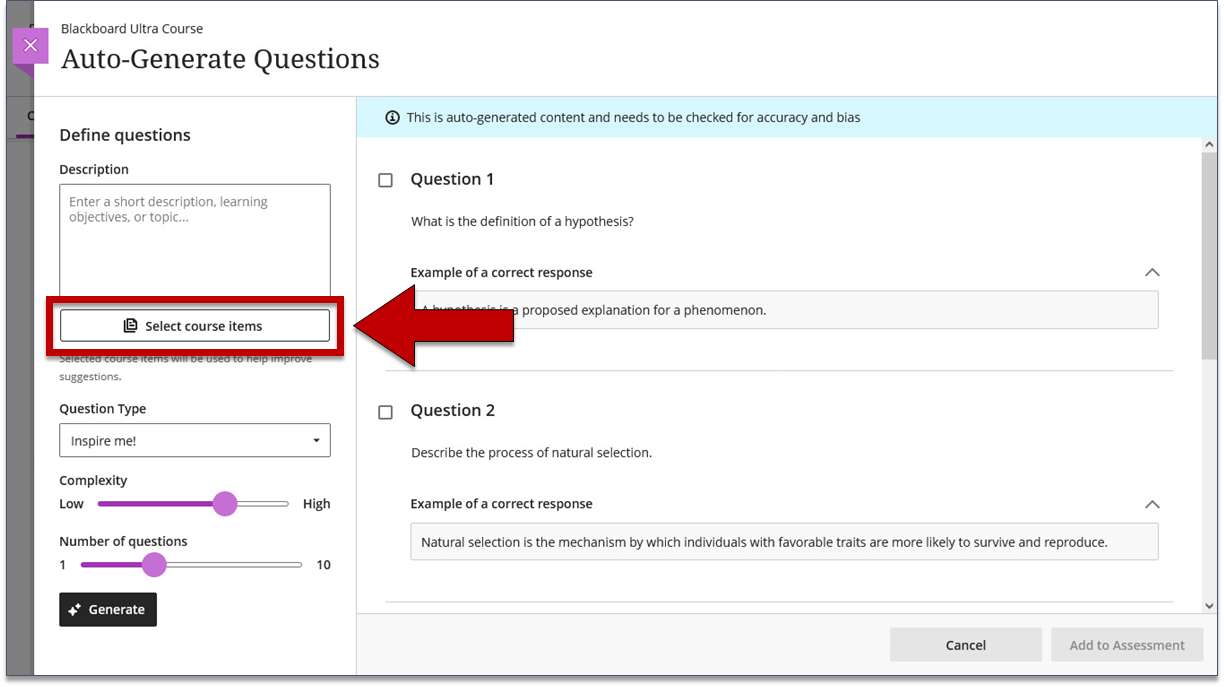Click the info icon in the auto-generated banner

(393, 118)
